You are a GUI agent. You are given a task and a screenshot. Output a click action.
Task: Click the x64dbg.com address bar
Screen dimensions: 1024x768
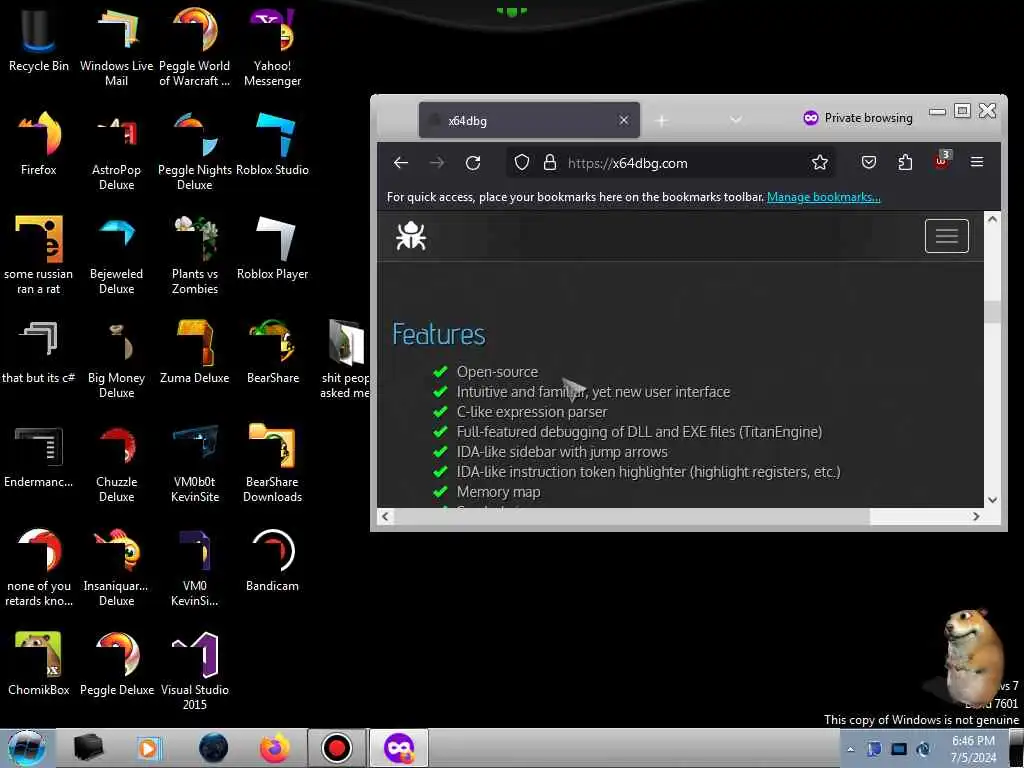click(669, 163)
